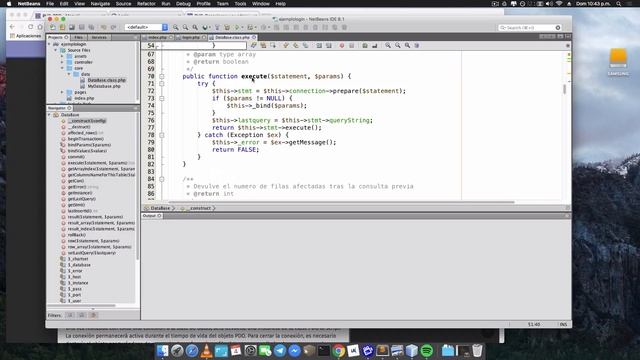Screen dimensions: 640x360
Task: Select commit method in Navigator
Action: [x=76, y=157]
